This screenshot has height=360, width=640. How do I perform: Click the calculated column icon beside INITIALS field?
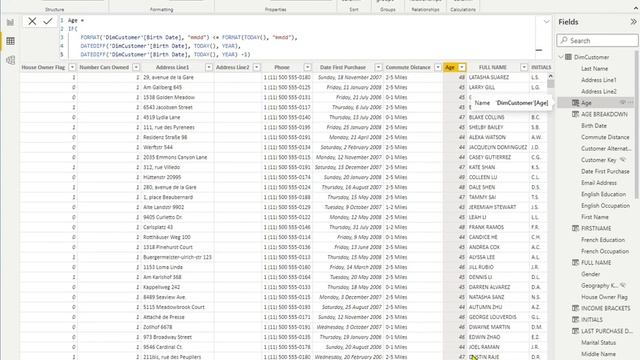click(x=575, y=320)
